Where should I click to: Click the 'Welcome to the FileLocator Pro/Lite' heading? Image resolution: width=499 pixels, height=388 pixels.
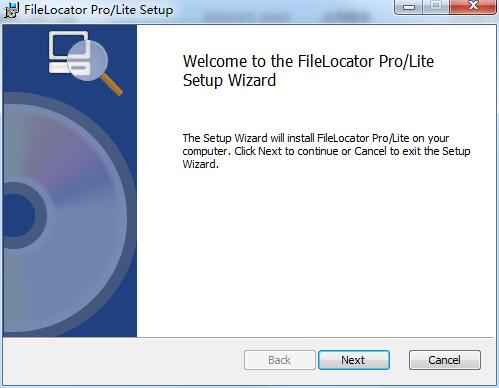(308, 61)
